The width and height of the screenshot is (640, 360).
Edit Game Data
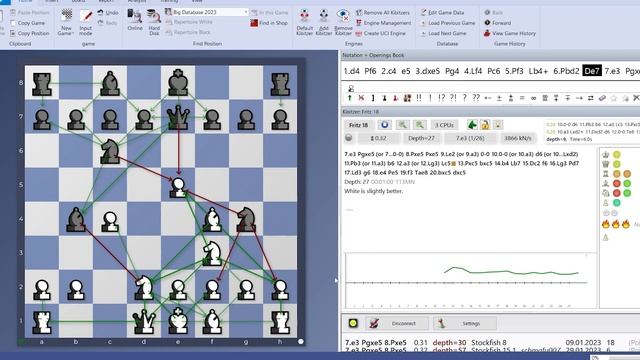tap(442, 13)
